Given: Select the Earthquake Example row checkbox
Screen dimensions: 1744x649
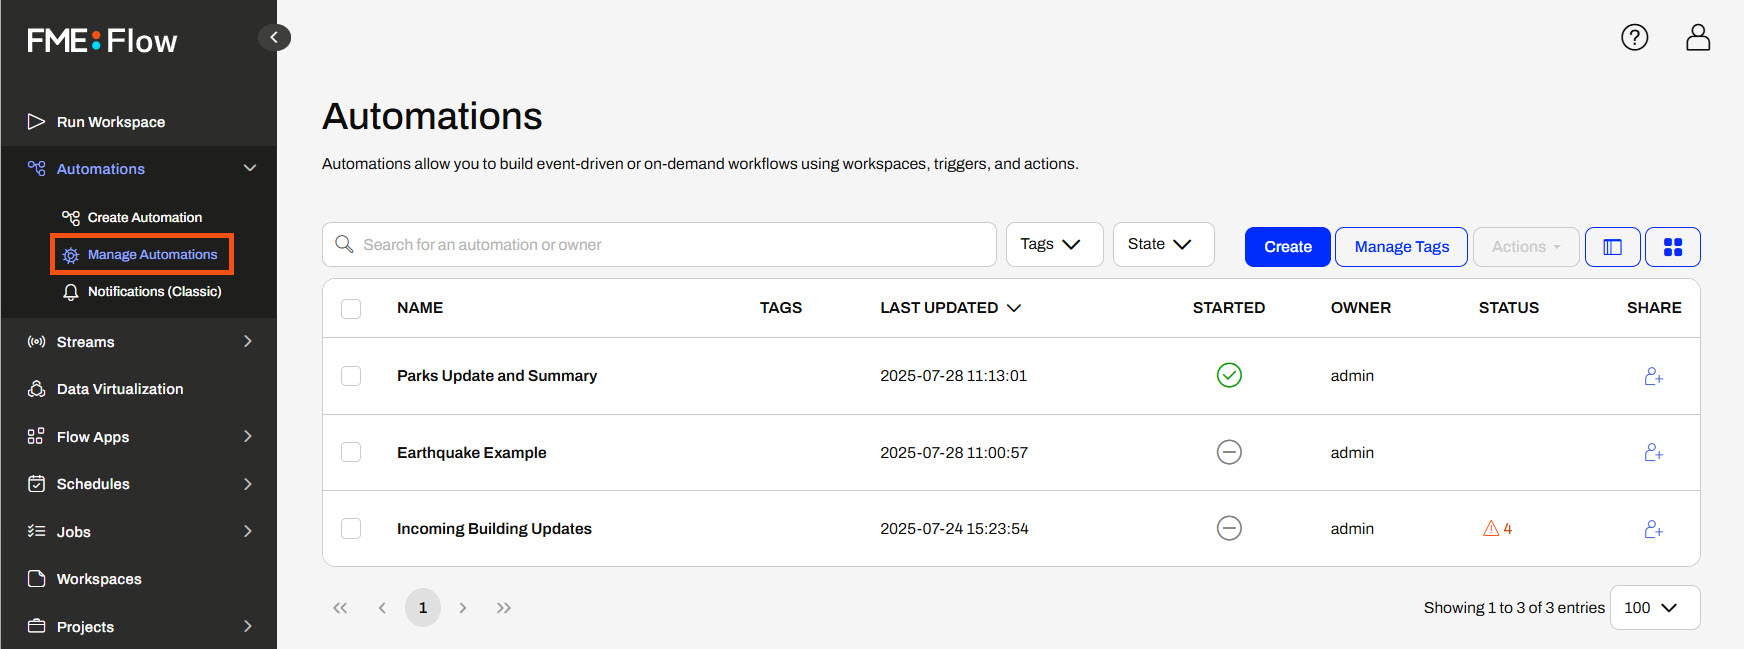Looking at the screenshot, I should 351,453.
